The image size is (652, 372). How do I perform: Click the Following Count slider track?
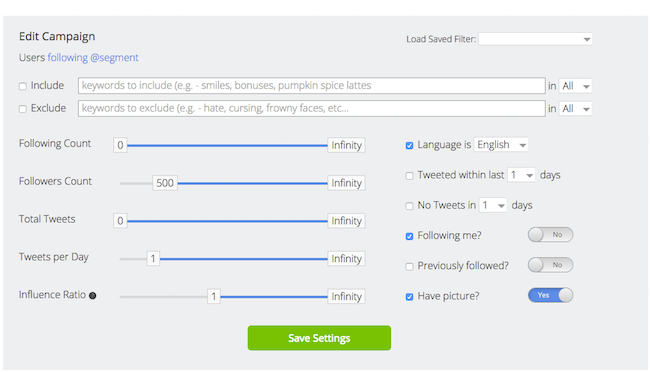(x=227, y=145)
